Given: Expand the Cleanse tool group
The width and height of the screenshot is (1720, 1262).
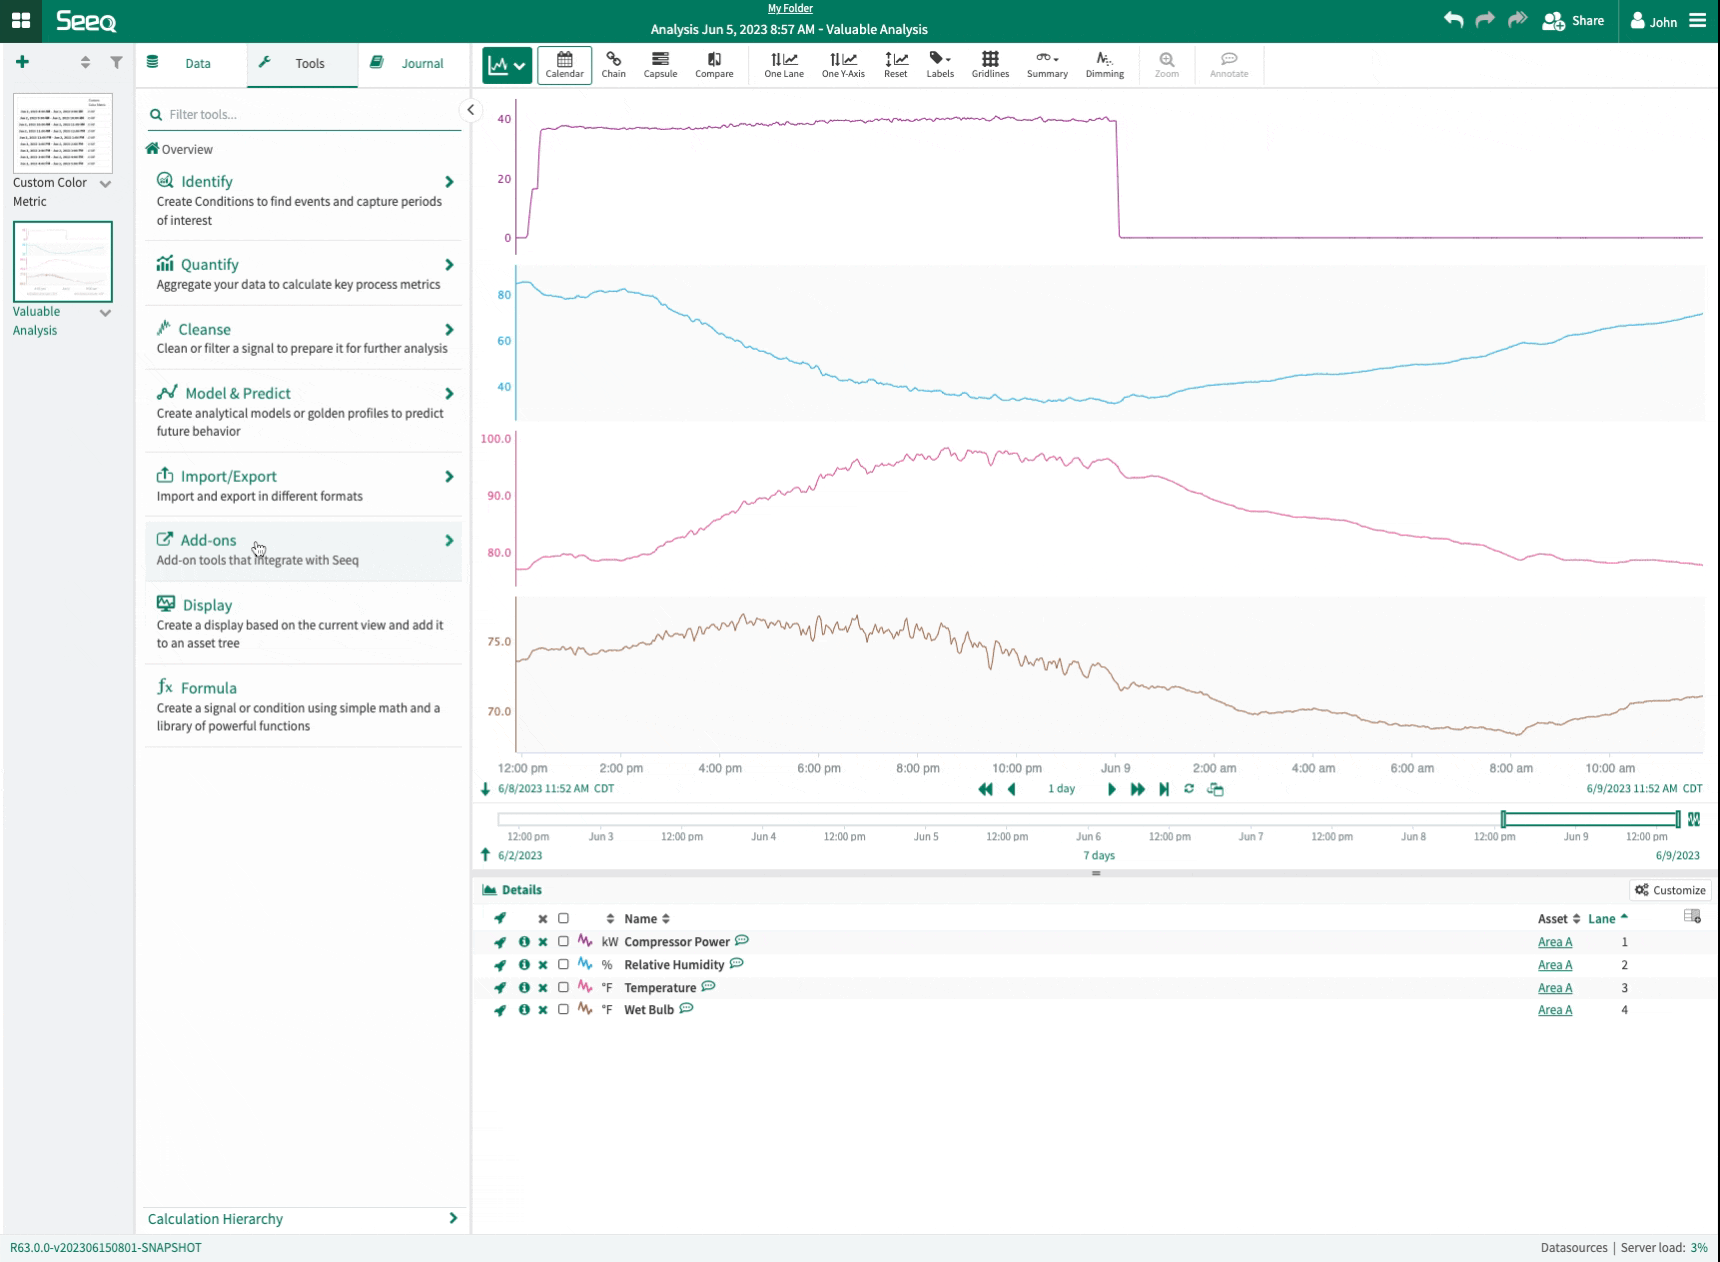Looking at the screenshot, I should 304,337.
